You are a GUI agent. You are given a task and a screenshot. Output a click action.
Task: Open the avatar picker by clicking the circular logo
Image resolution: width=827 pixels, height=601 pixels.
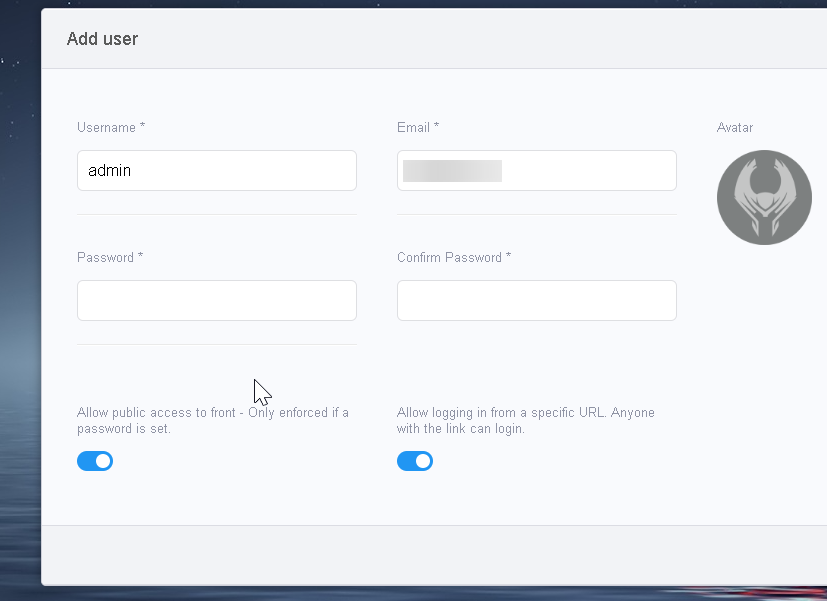pyautogui.click(x=764, y=197)
